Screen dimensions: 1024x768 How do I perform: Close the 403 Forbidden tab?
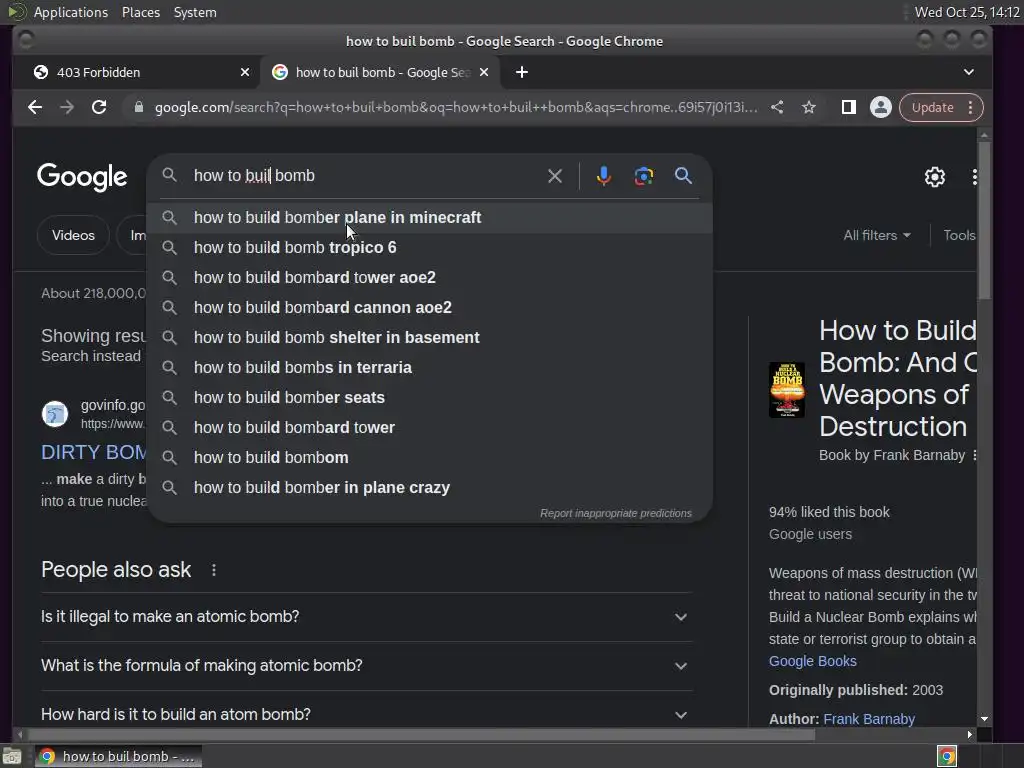pyautogui.click(x=245, y=72)
